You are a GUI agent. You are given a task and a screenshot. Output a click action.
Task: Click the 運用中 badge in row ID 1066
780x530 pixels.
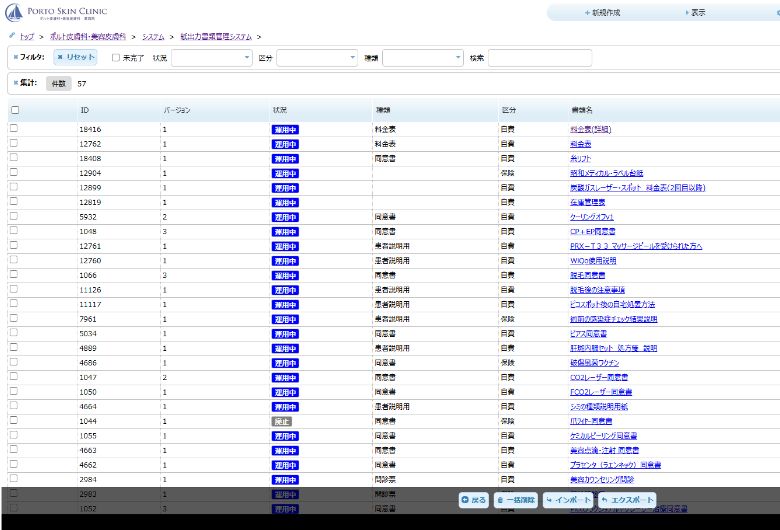point(285,276)
